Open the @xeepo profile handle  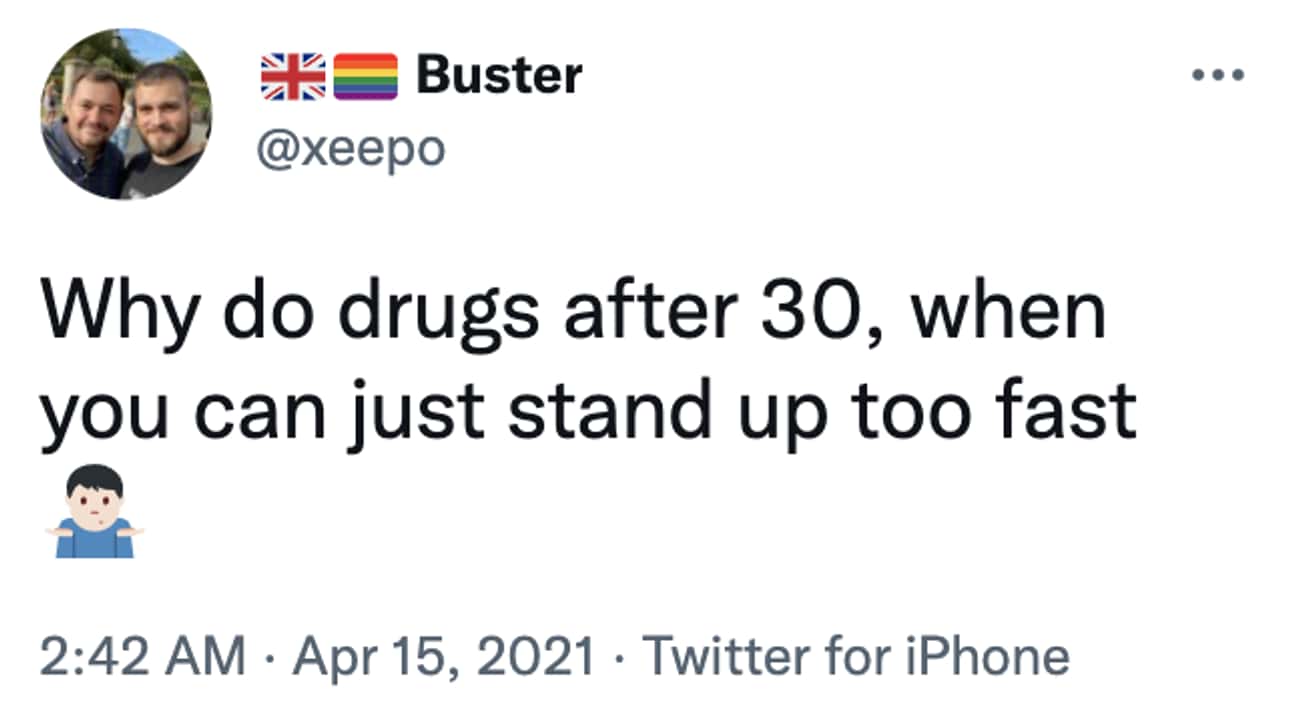350,150
